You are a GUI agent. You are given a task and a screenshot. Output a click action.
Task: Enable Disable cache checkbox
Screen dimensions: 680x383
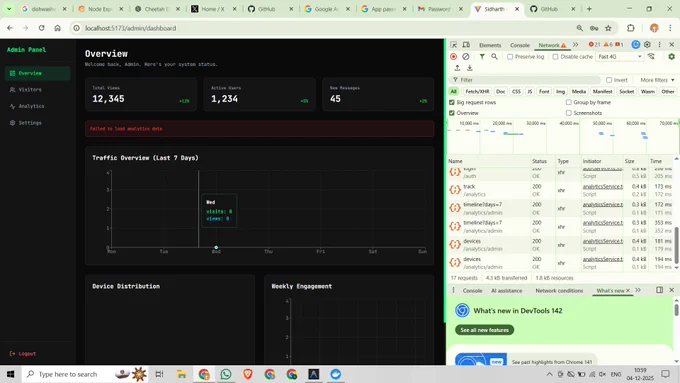click(x=556, y=57)
